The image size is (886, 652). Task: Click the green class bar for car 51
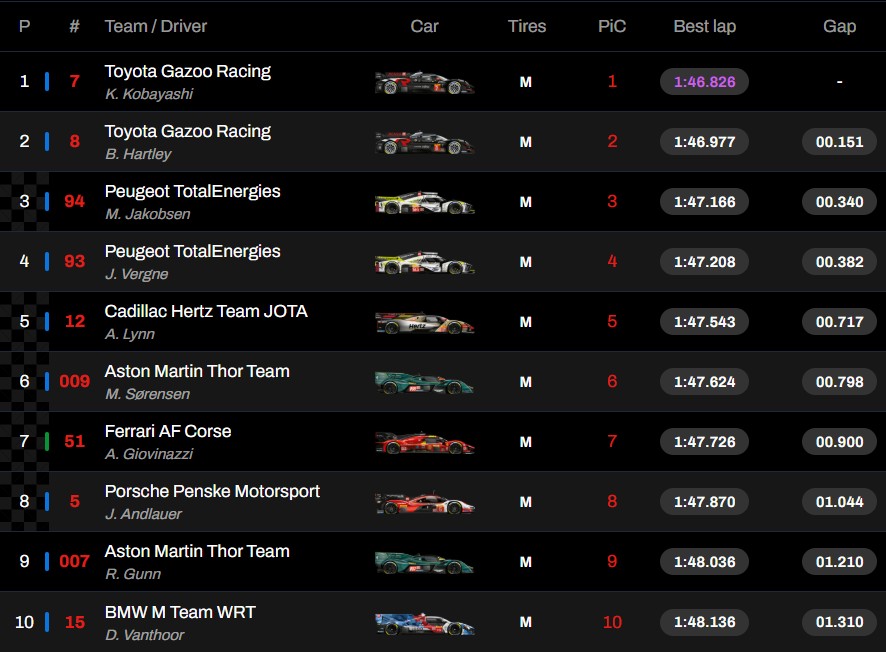[47, 442]
